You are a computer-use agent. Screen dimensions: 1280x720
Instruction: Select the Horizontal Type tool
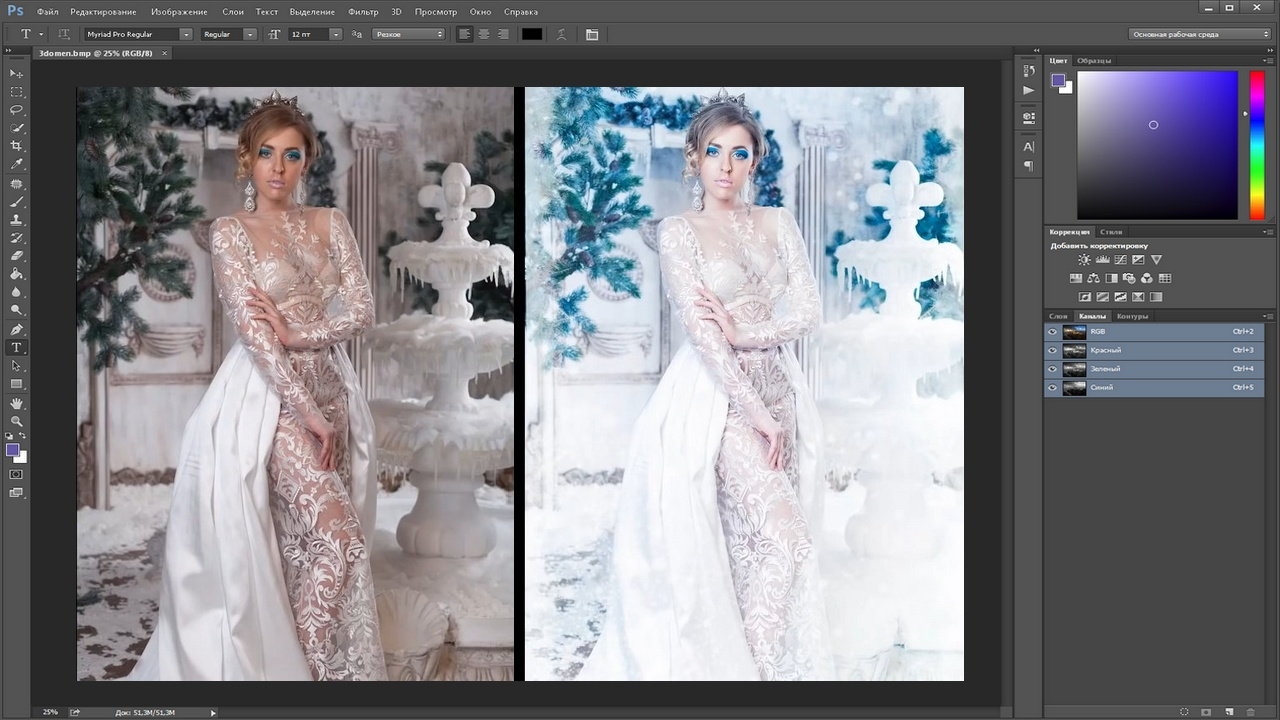pyautogui.click(x=16, y=347)
